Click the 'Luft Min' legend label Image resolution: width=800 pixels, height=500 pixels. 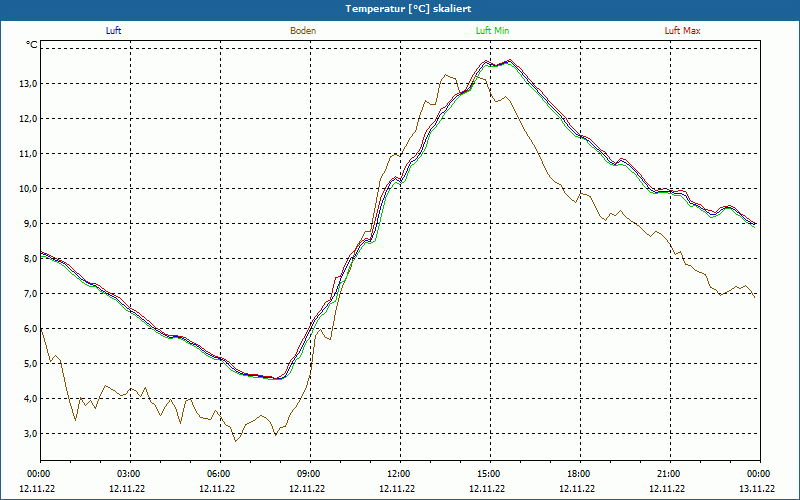[492, 31]
